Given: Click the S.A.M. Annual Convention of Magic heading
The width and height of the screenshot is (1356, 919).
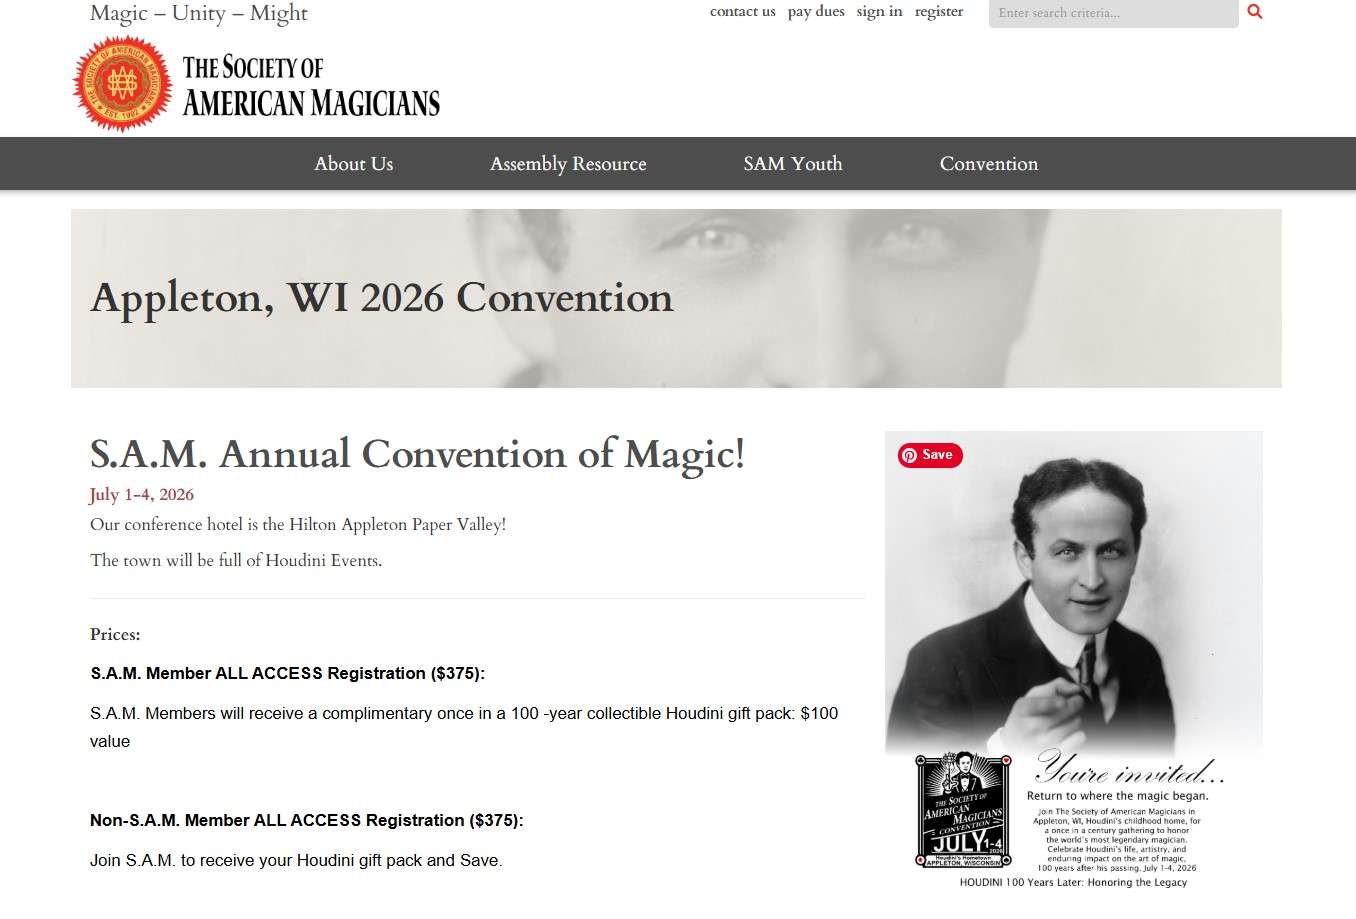Looking at the screenshot, I should (x=417, y=454).
